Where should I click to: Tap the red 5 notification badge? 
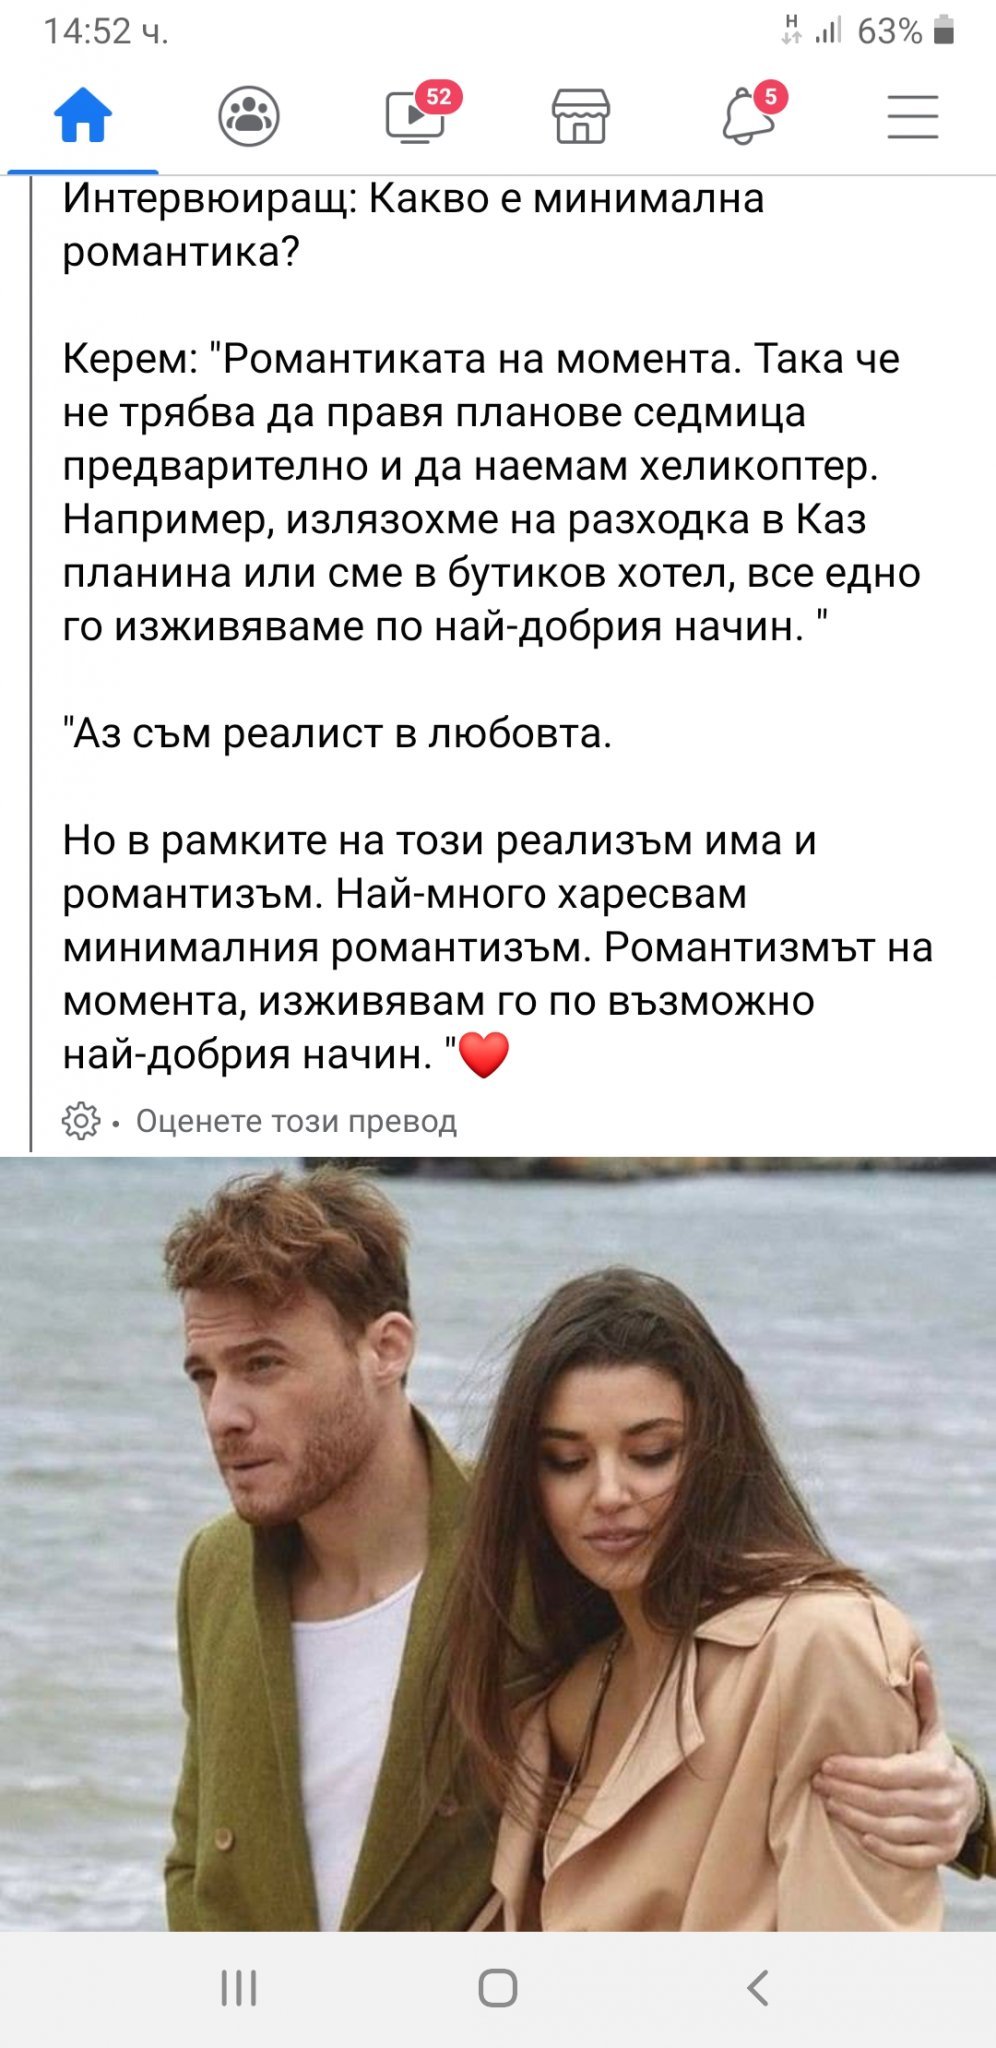pos(770,97)
